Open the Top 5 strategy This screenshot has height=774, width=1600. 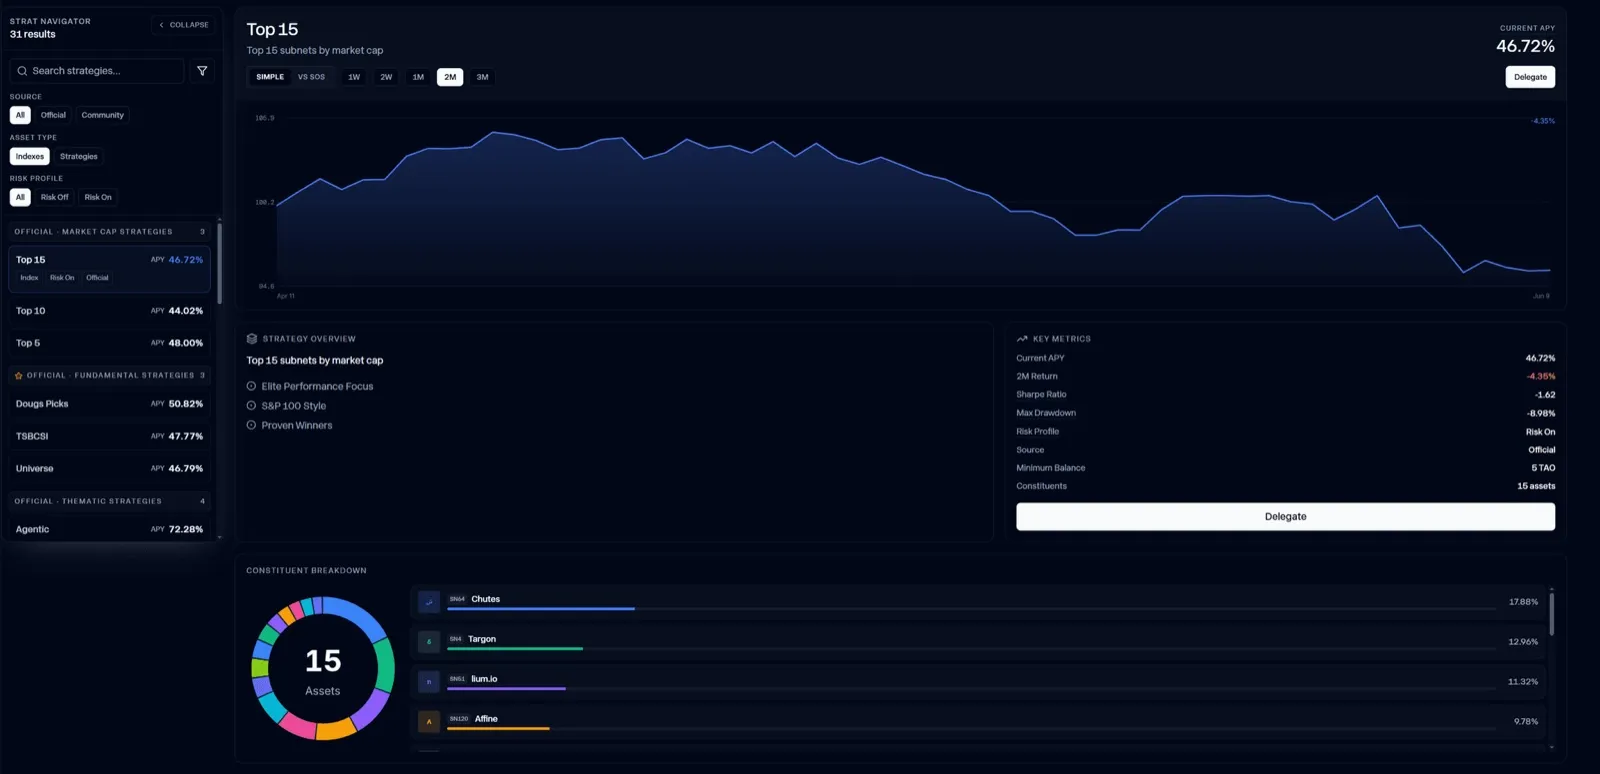tap(110, 343)
